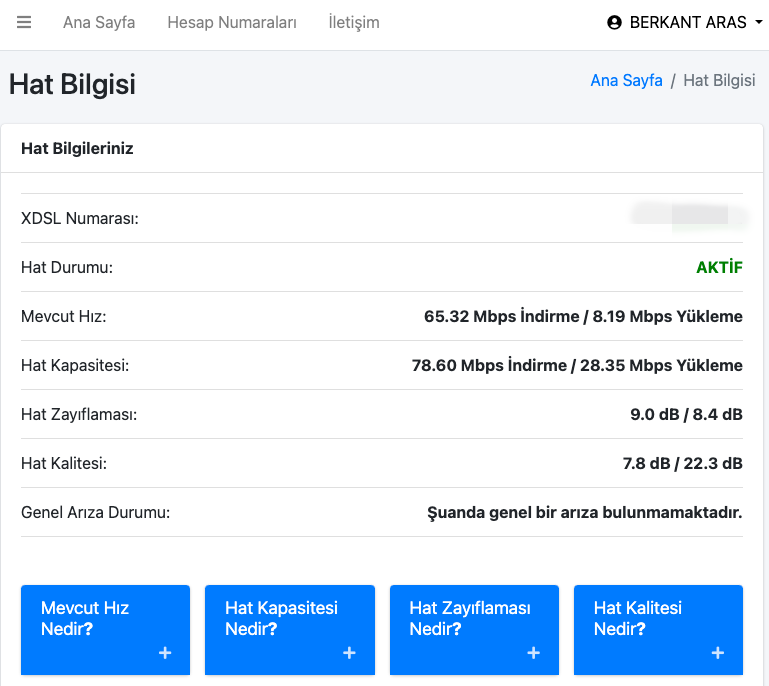Expand Hat Kalitesi Nedir plus icon
Viewport: 769px width, 686px height.
pos(717,653)
